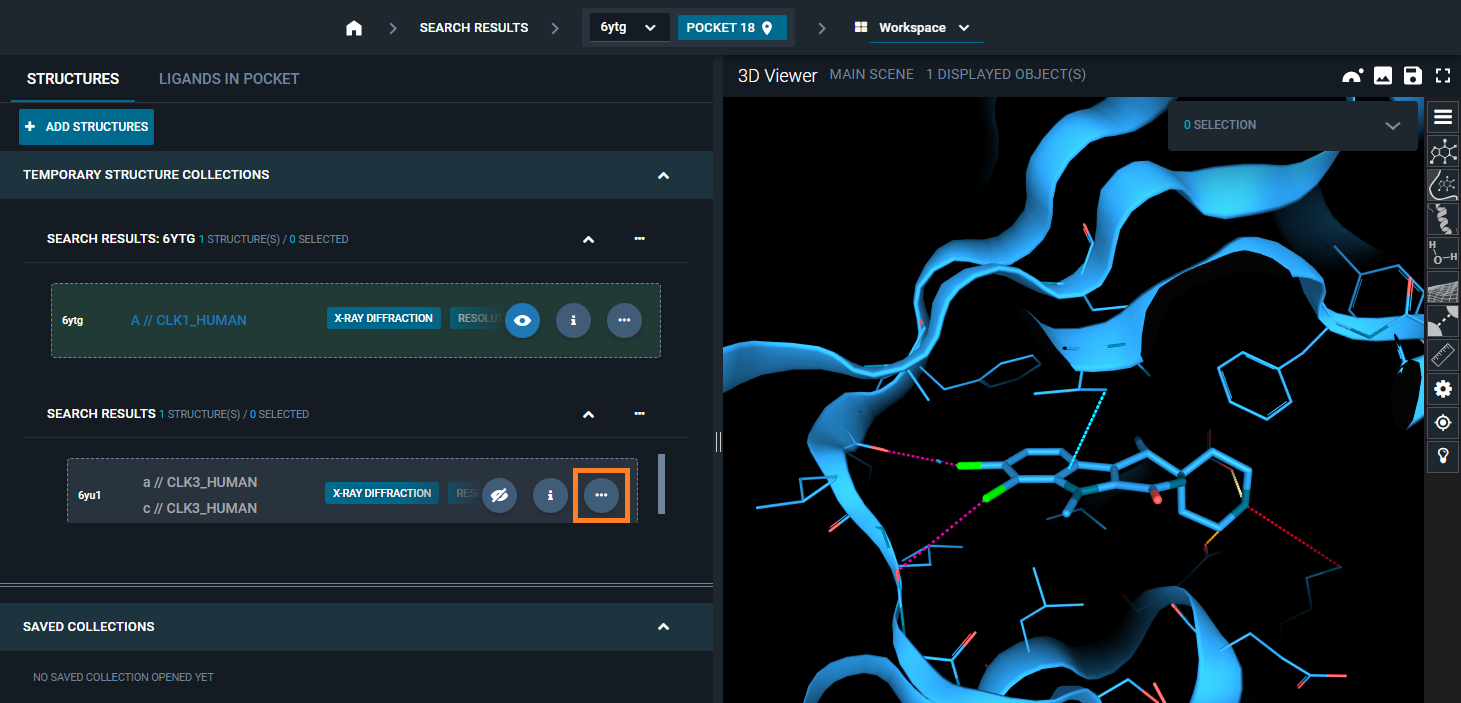Viewport: 1461px width, 703px height.
Task: Open info for the 6yu1 structure
Action: tap(550, 495)
